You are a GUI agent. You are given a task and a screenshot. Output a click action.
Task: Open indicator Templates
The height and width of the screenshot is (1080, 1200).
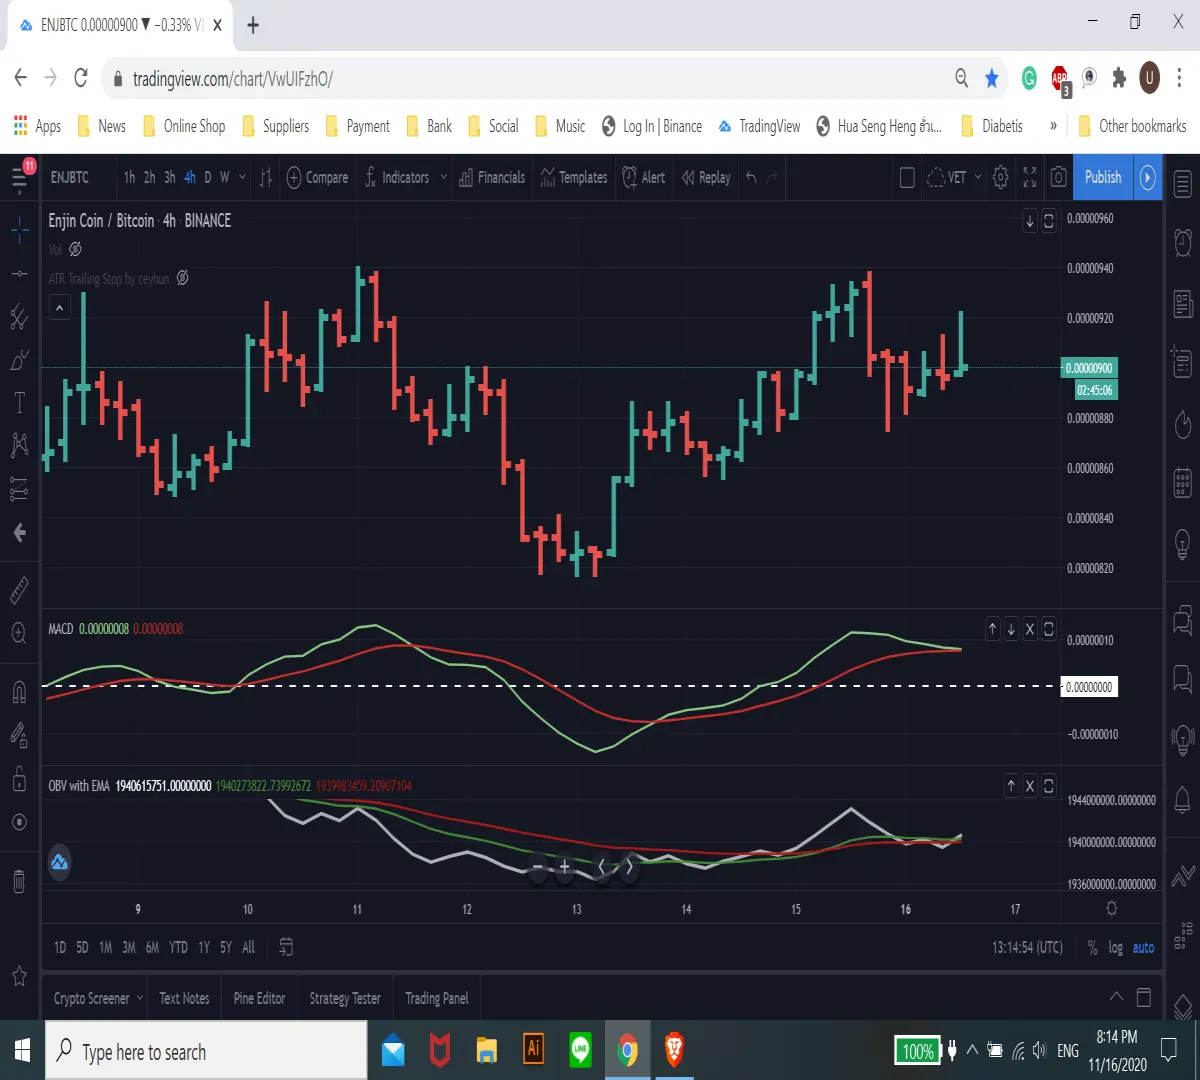(574, 177)
